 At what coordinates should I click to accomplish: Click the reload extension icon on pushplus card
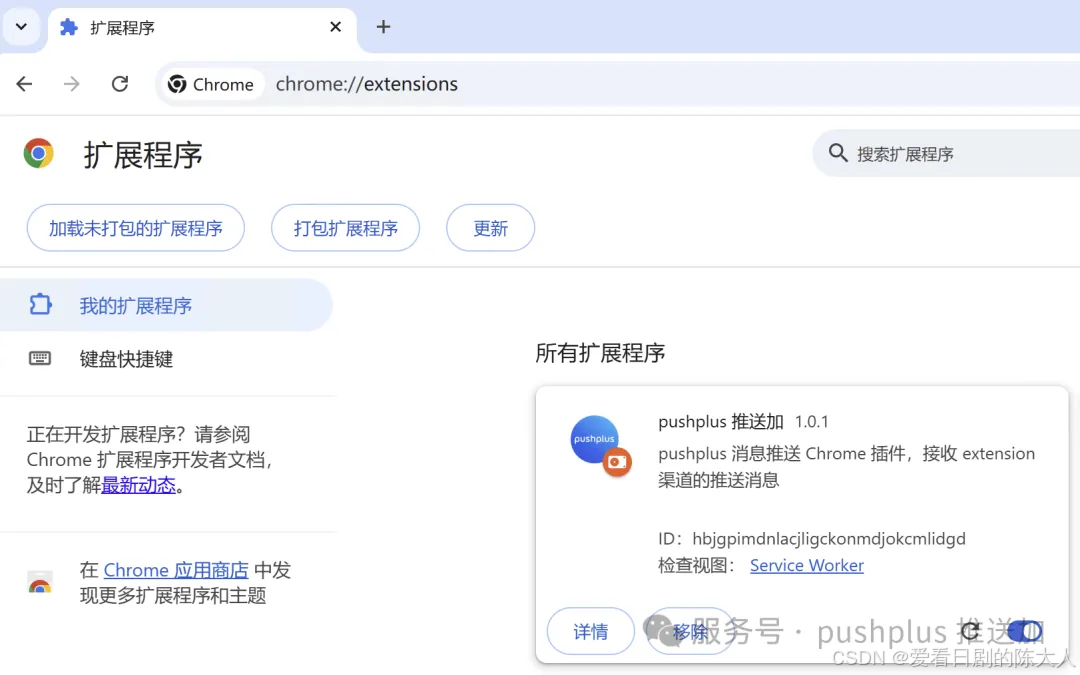969,631
